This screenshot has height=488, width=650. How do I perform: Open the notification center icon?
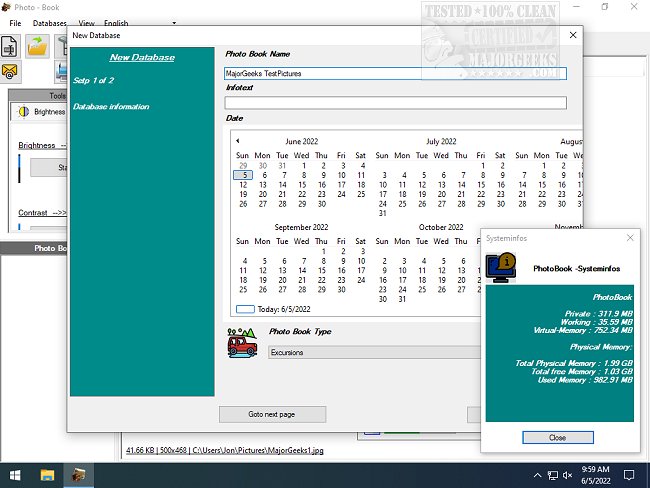click(x=629, y=475)
